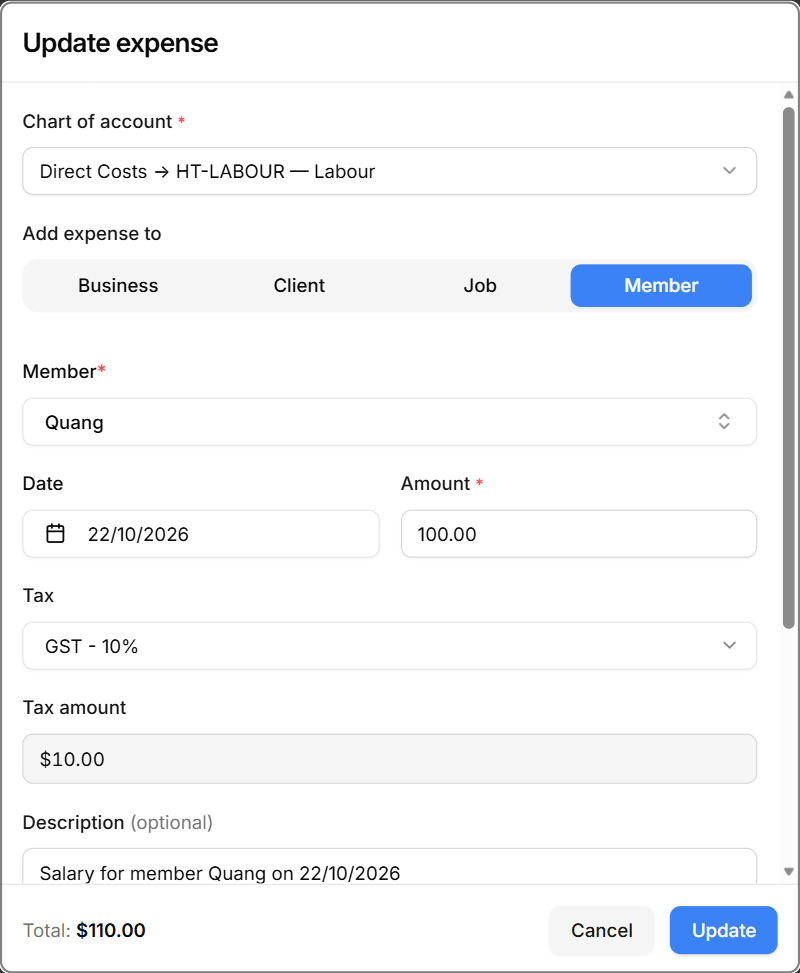
Task: Select the Member expense option
Action: [x=661, y=285]
